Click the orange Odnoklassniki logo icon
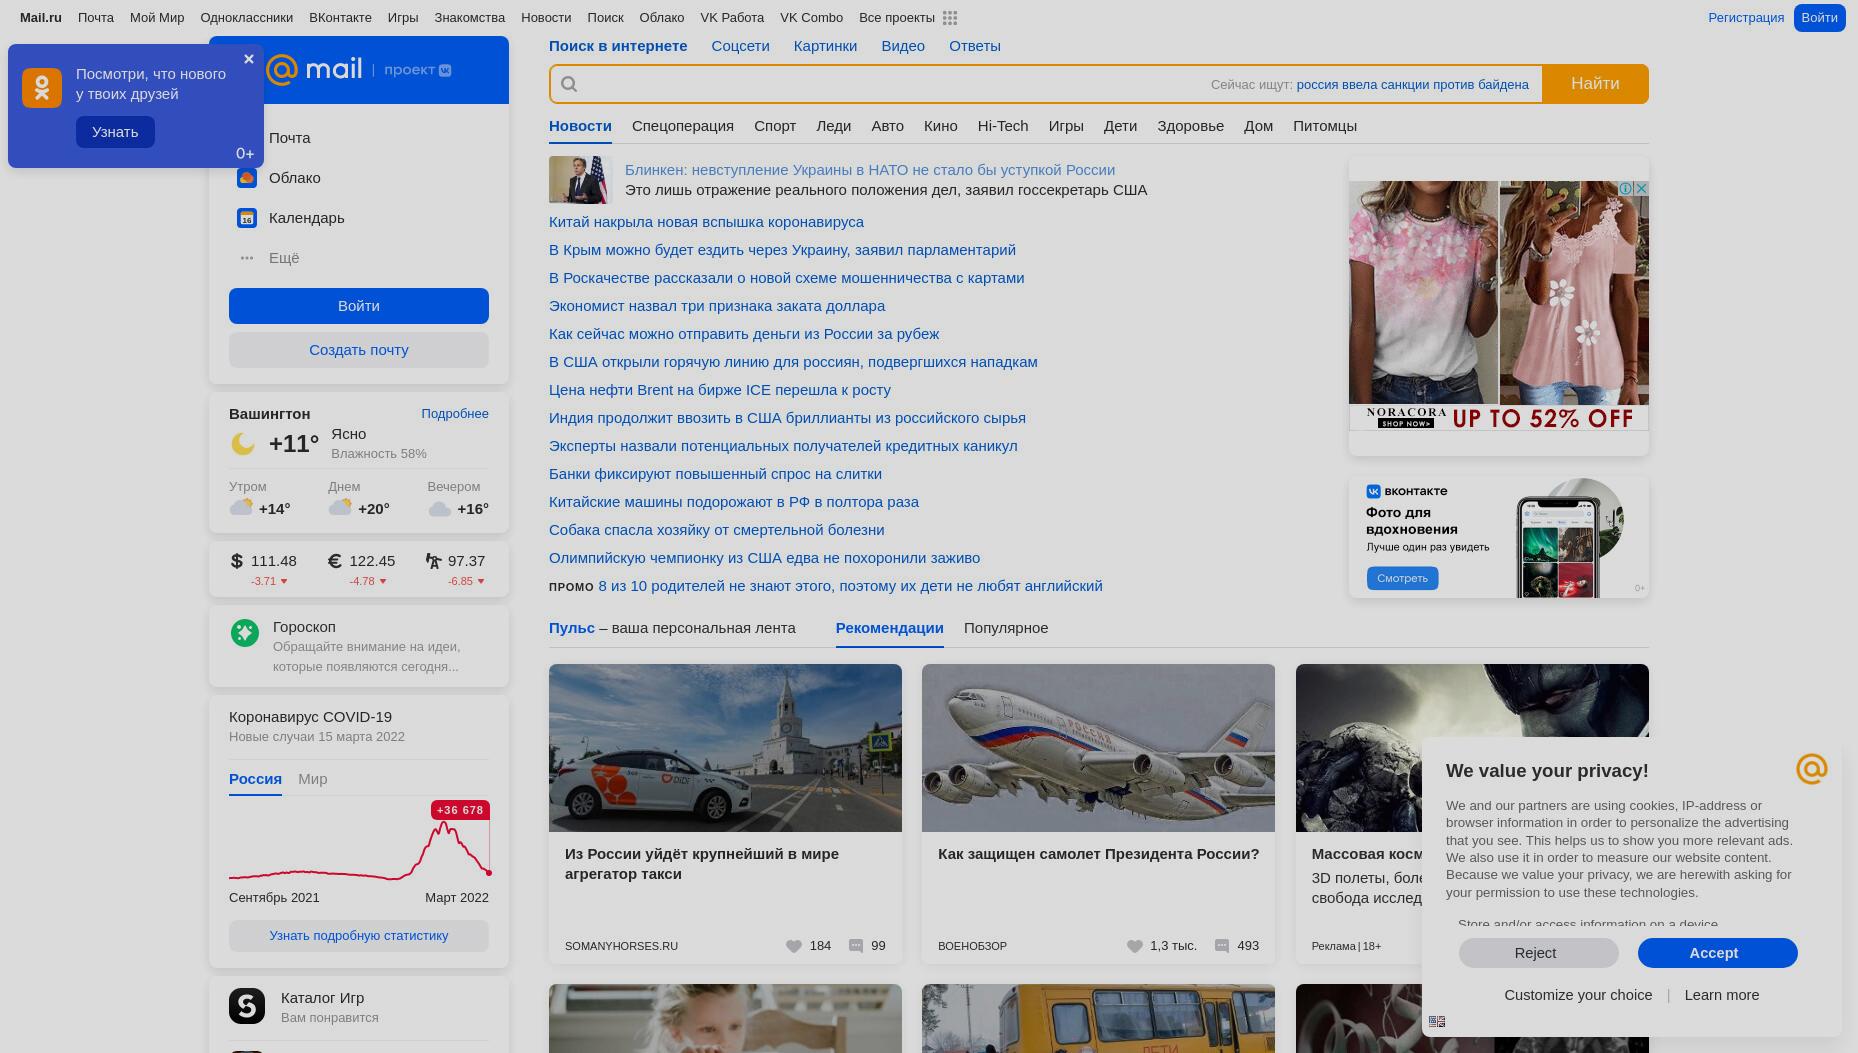The image size is (1858, 1053). click(42, 88)
